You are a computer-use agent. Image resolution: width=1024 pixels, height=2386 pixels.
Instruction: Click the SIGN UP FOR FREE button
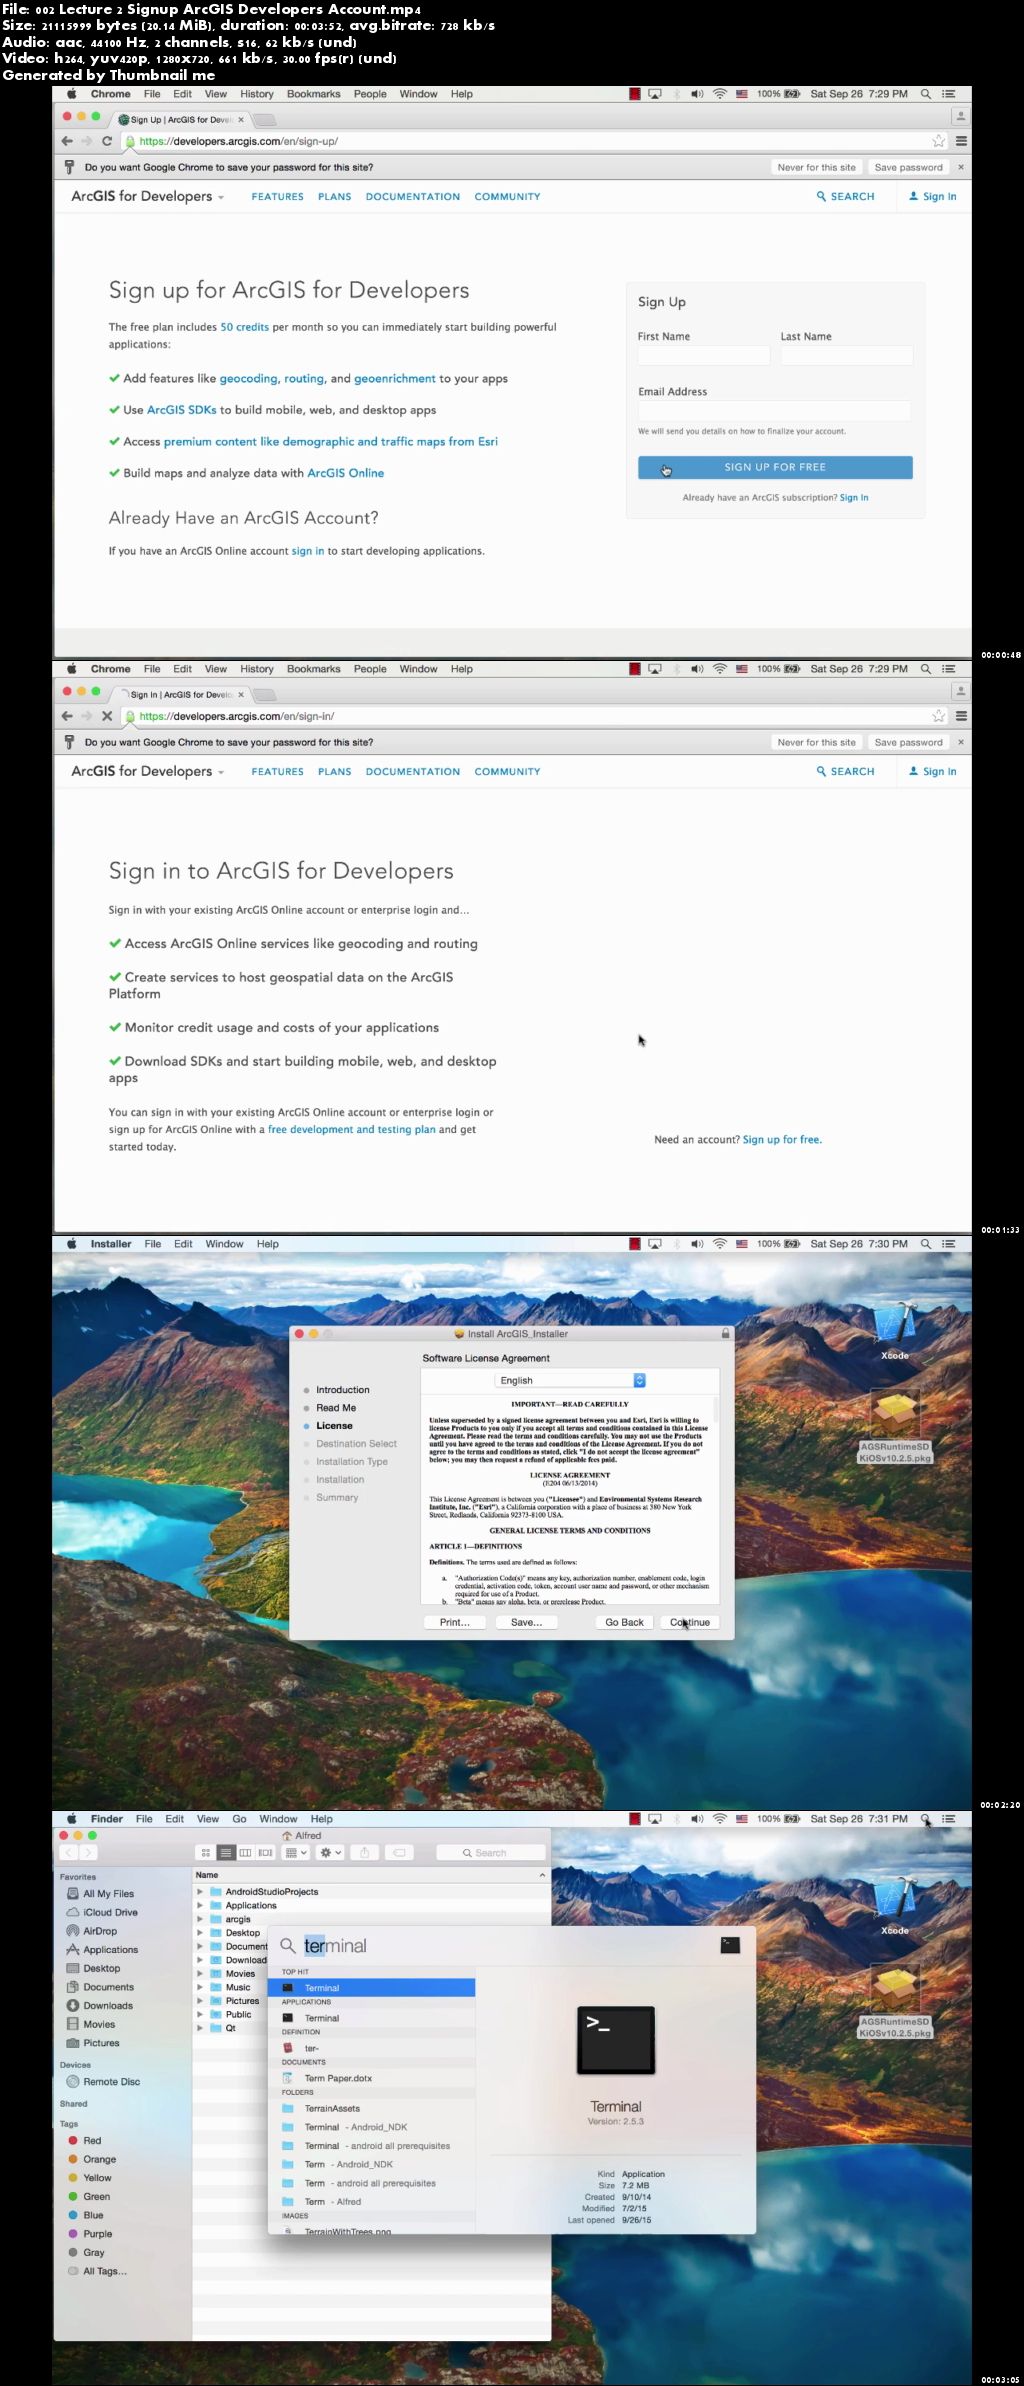click(775, 467)
